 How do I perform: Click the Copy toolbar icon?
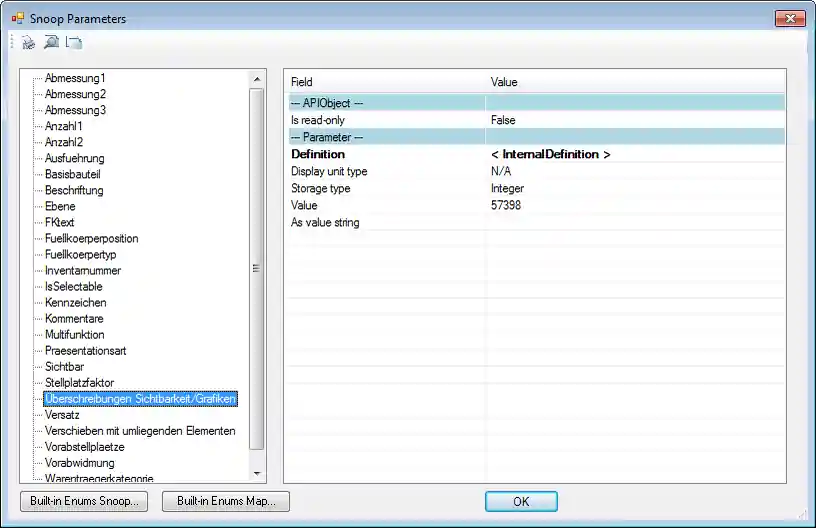point(73,42)
